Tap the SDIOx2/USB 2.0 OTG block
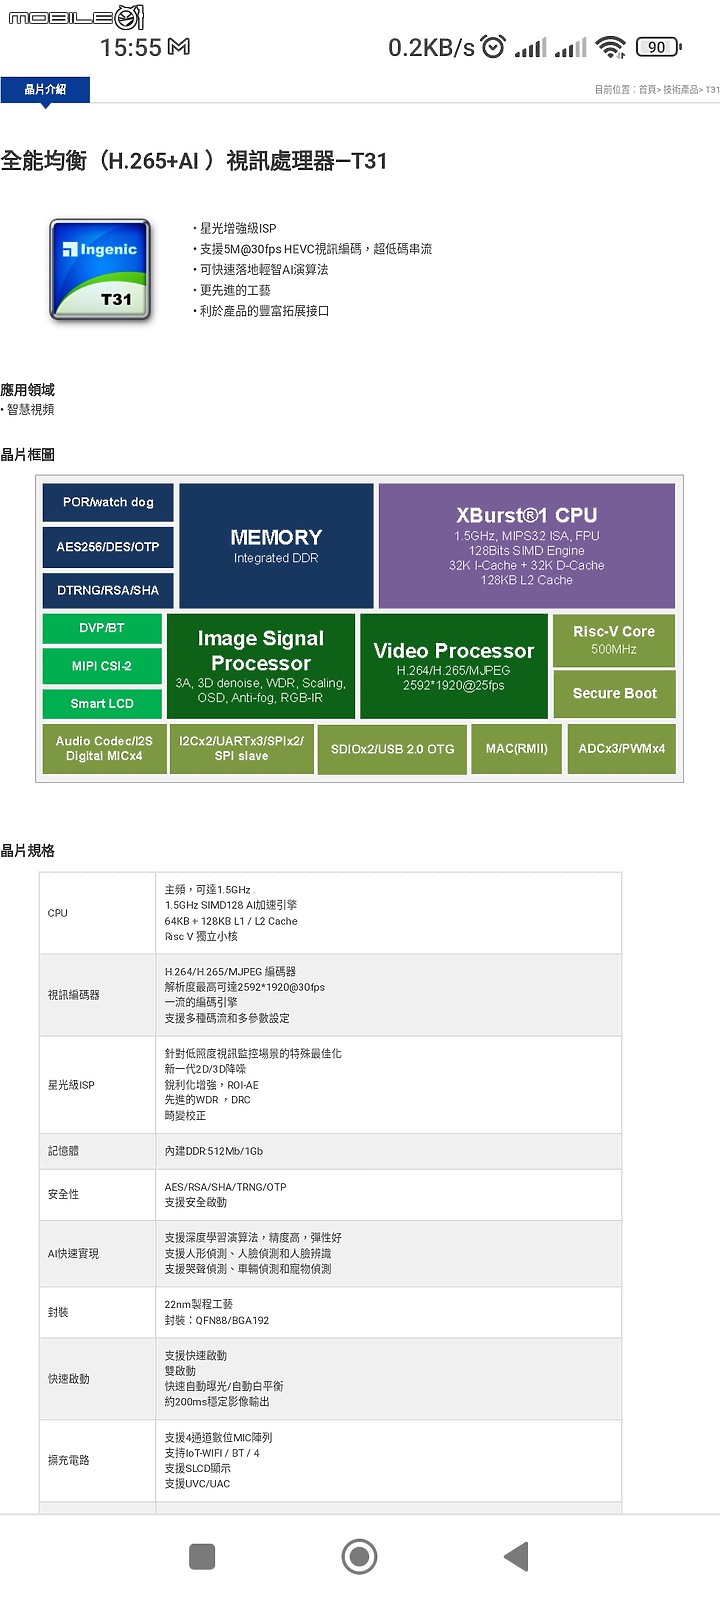 (x=392, y=748)
